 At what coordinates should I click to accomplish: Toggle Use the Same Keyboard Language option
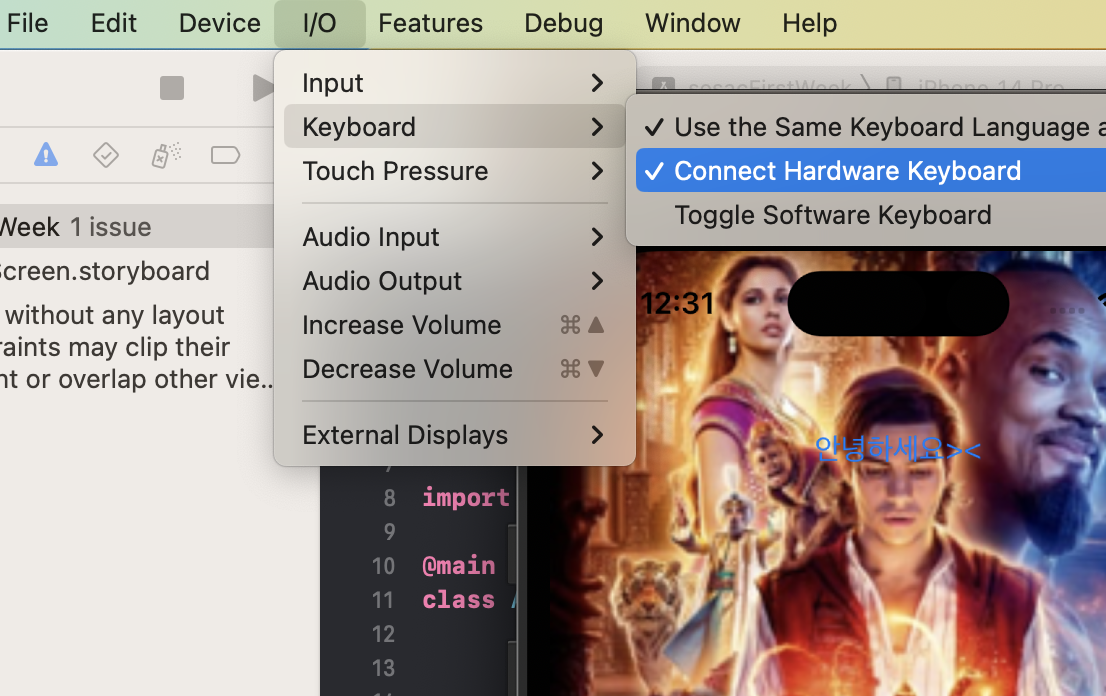[870, 127]
